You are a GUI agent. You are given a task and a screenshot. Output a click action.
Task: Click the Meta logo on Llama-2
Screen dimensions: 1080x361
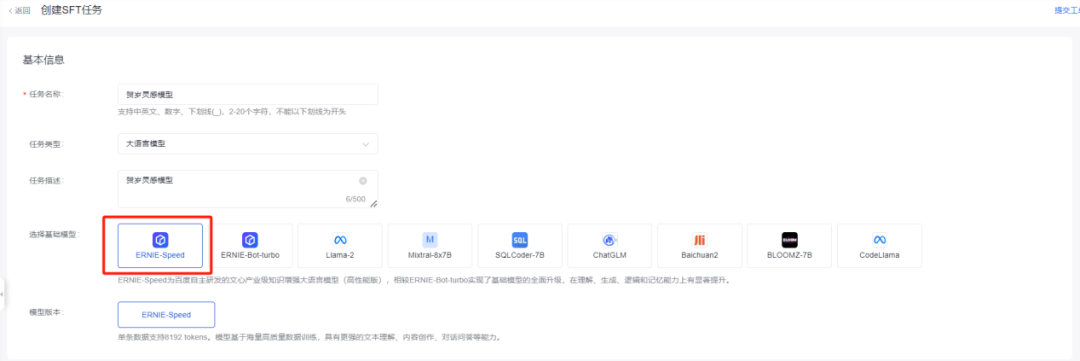click(x=340, y=240)
